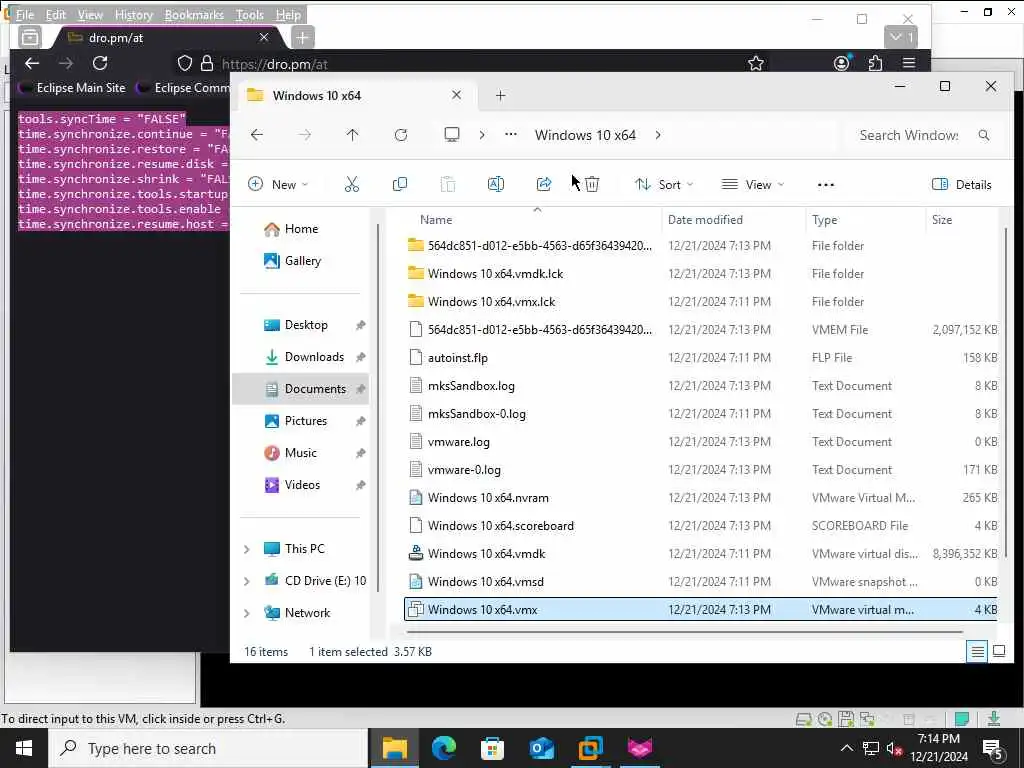Close the dro.pm/at Firefox tab
This screenshot has height=768, width=1024.
pos(264,38)
